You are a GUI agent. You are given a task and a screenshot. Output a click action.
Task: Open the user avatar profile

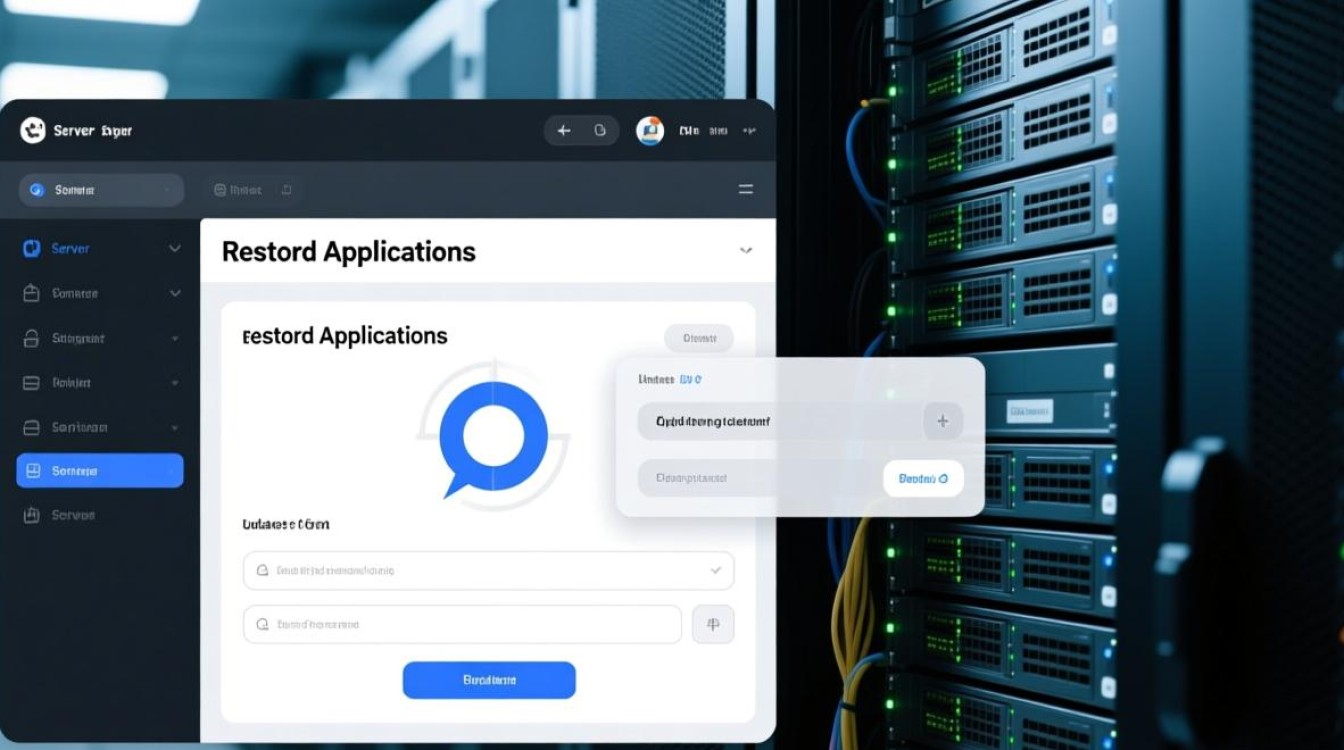click(x=650, y=130)
